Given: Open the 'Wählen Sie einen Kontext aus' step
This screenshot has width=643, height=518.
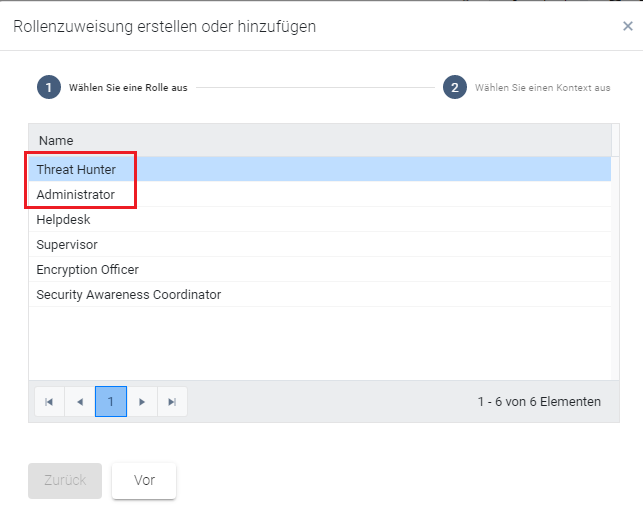Looking at the screenshot, I should [542, 88].
